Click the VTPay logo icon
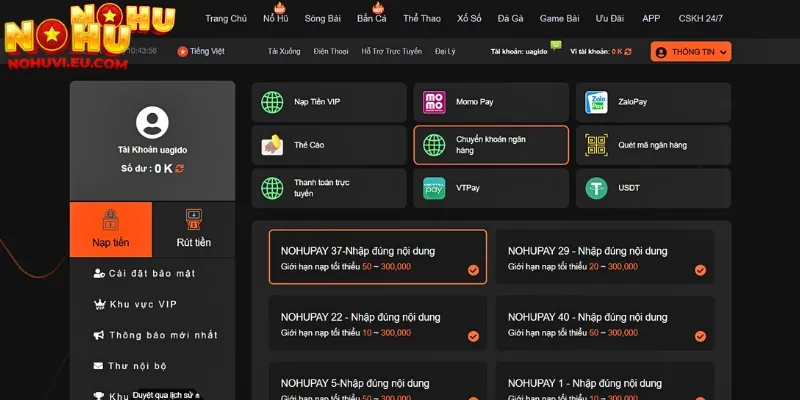Viewport: 800px width, 400px height. point(434,188)
